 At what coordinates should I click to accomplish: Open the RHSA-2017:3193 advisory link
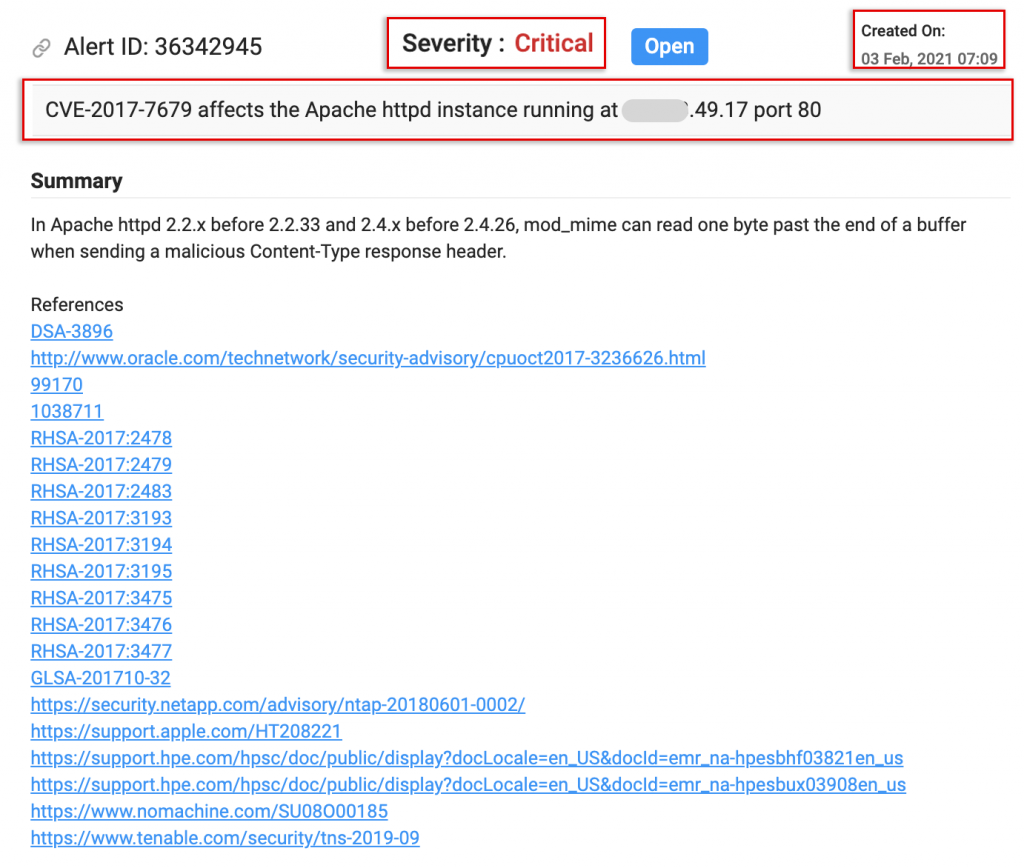tap(101, 519)
